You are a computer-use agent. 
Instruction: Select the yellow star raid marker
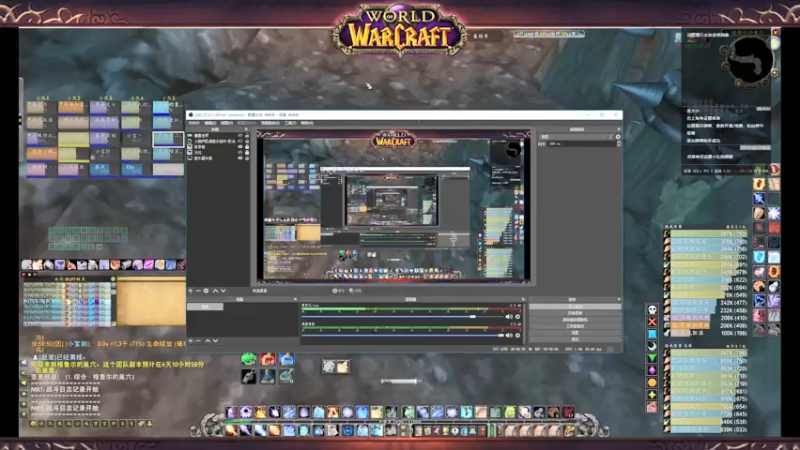pyautogui.click(x=652, y=395)
